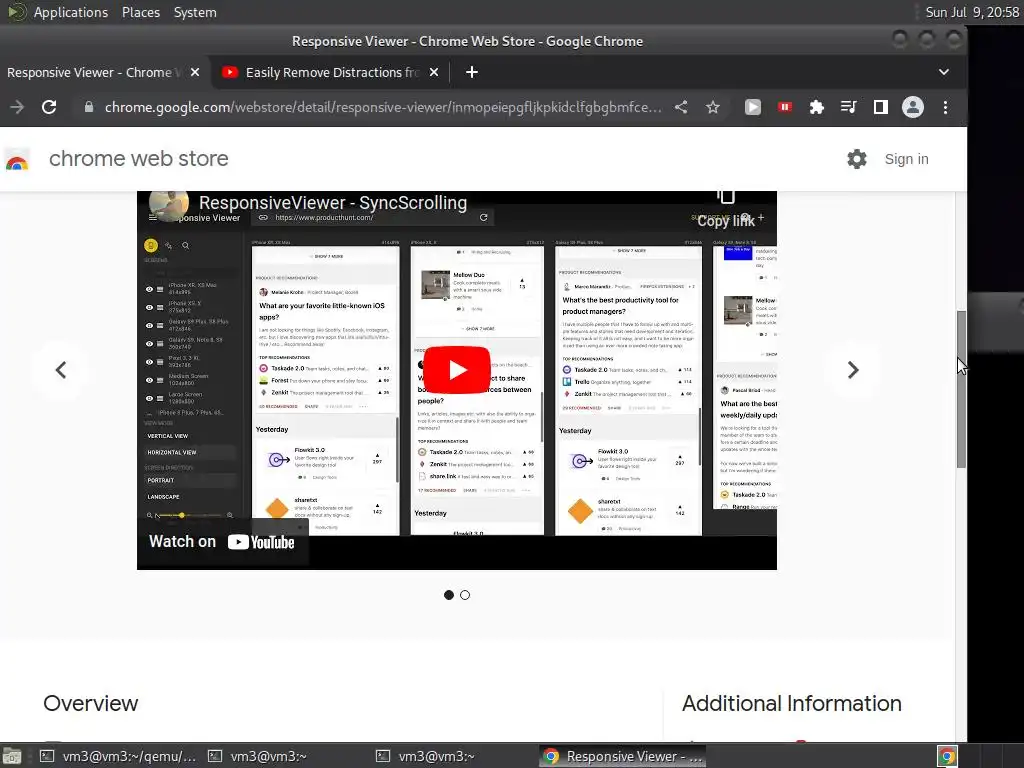The height and width of the screenshot is (768, 1024).
Task: Click the share page icon in address bar
Action: [x=681, y=107]
